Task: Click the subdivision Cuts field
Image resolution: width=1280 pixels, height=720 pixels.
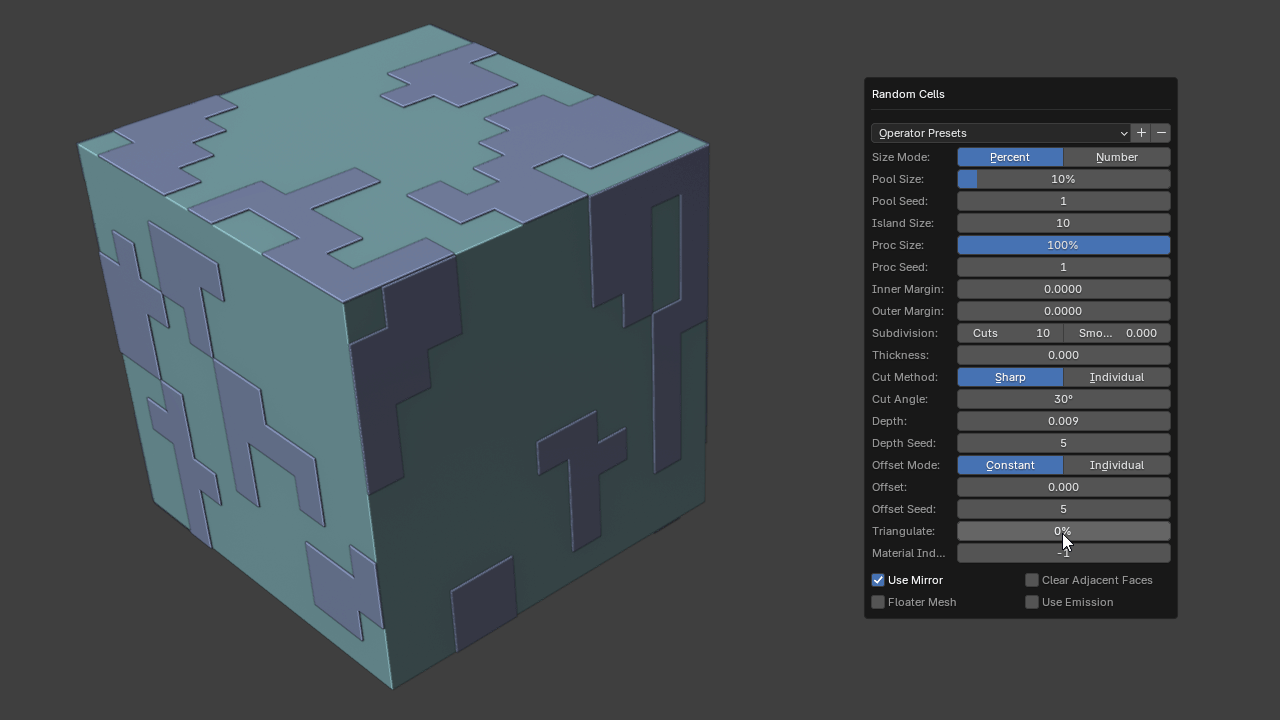Action: [x=1009, y=333]
